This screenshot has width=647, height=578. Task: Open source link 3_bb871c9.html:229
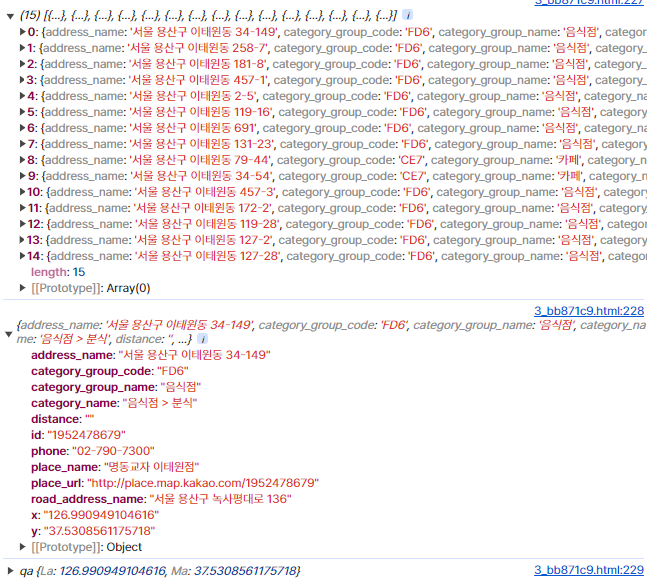click(589, 570)
